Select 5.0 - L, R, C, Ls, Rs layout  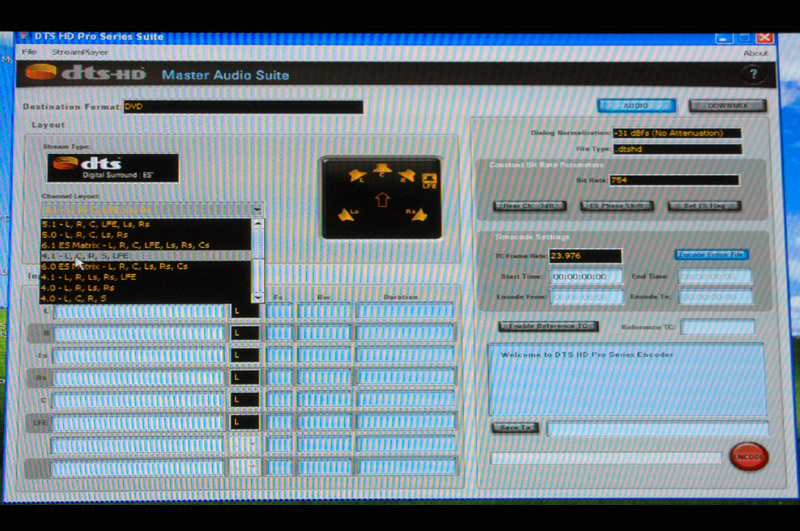pos(146,235)
